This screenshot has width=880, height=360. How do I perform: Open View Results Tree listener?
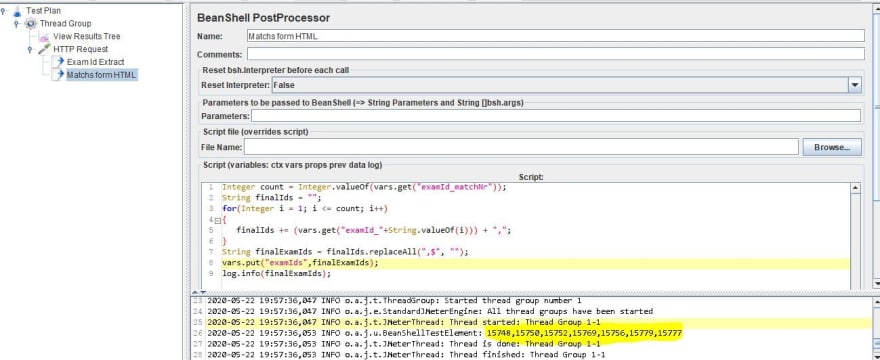click(86, 37)
